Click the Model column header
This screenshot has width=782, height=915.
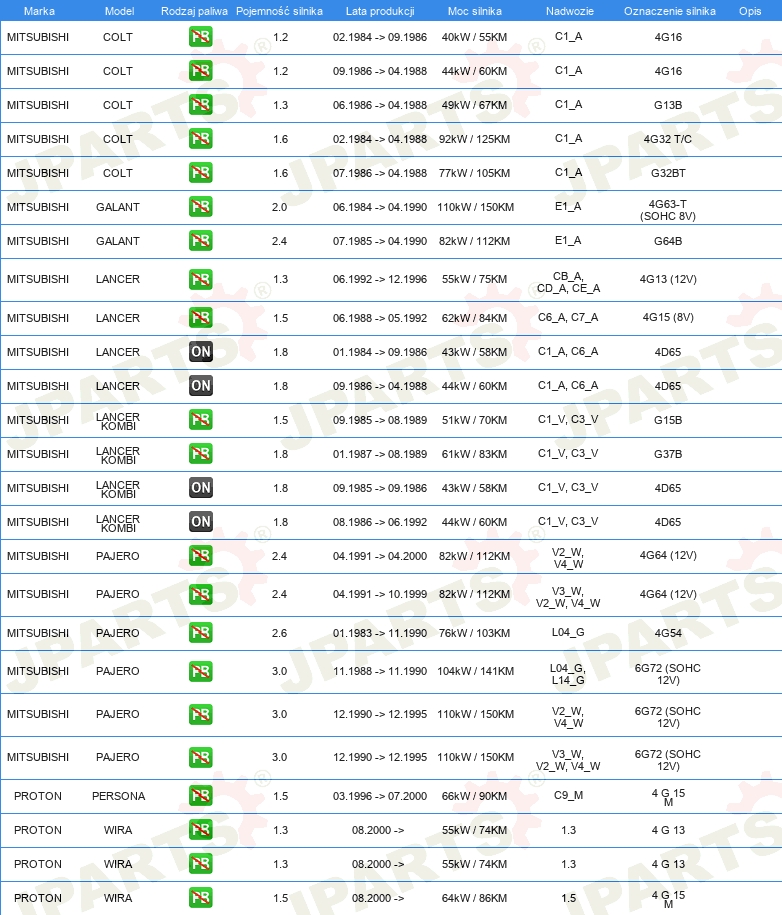click(x=119, y=11)
